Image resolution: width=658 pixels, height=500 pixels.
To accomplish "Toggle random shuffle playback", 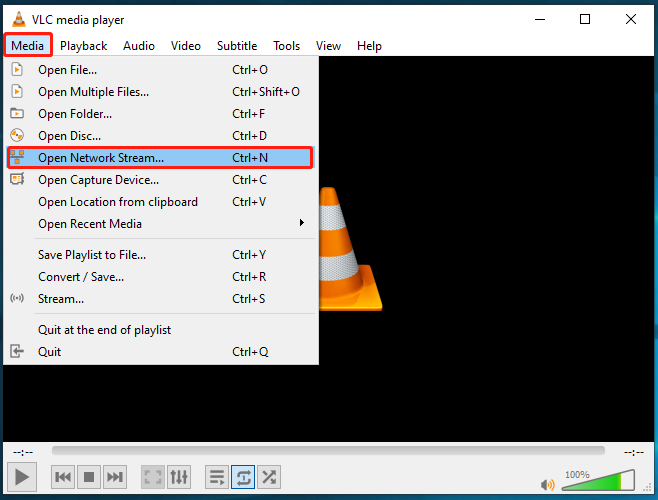I will 269,477.
